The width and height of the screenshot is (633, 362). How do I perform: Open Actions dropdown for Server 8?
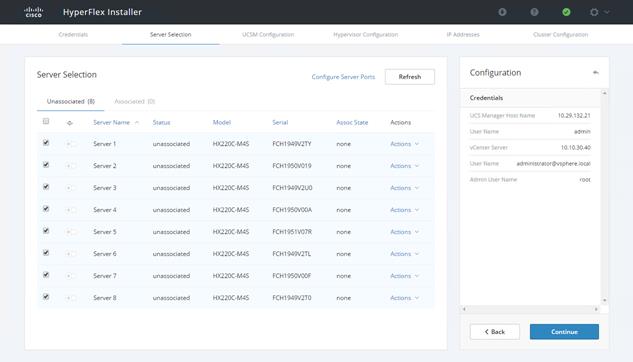[x=405, y=298]
